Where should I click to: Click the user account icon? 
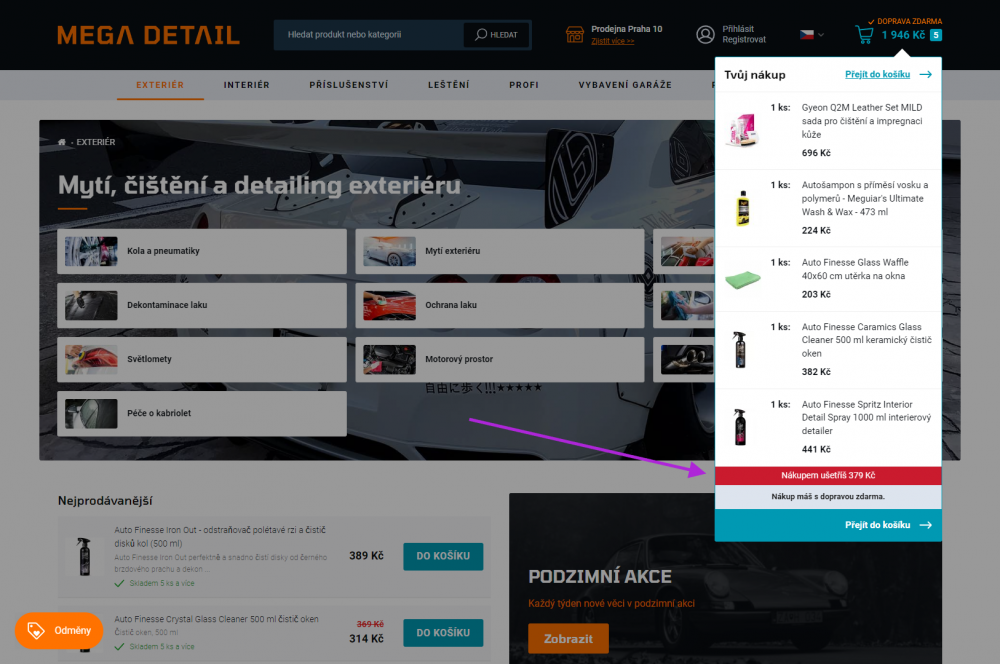pyautogui.click(x=705, y=34)
